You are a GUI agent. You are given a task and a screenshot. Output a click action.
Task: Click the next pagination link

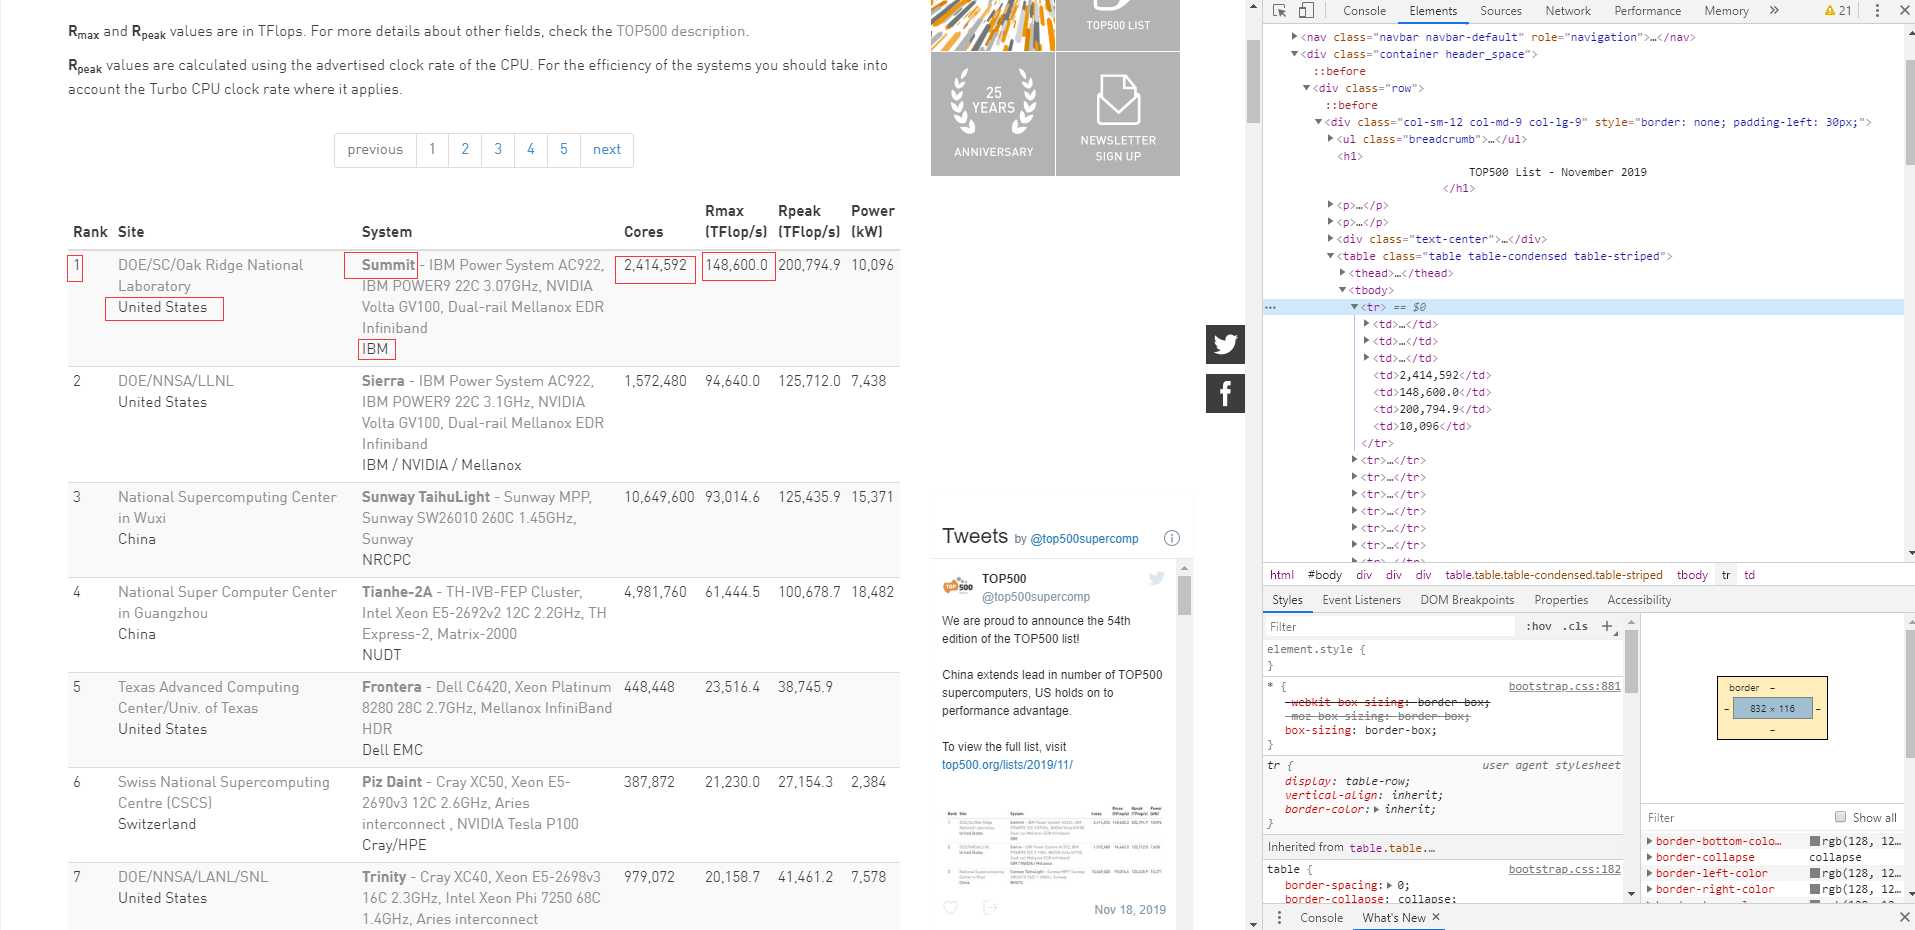click(607, 150)
